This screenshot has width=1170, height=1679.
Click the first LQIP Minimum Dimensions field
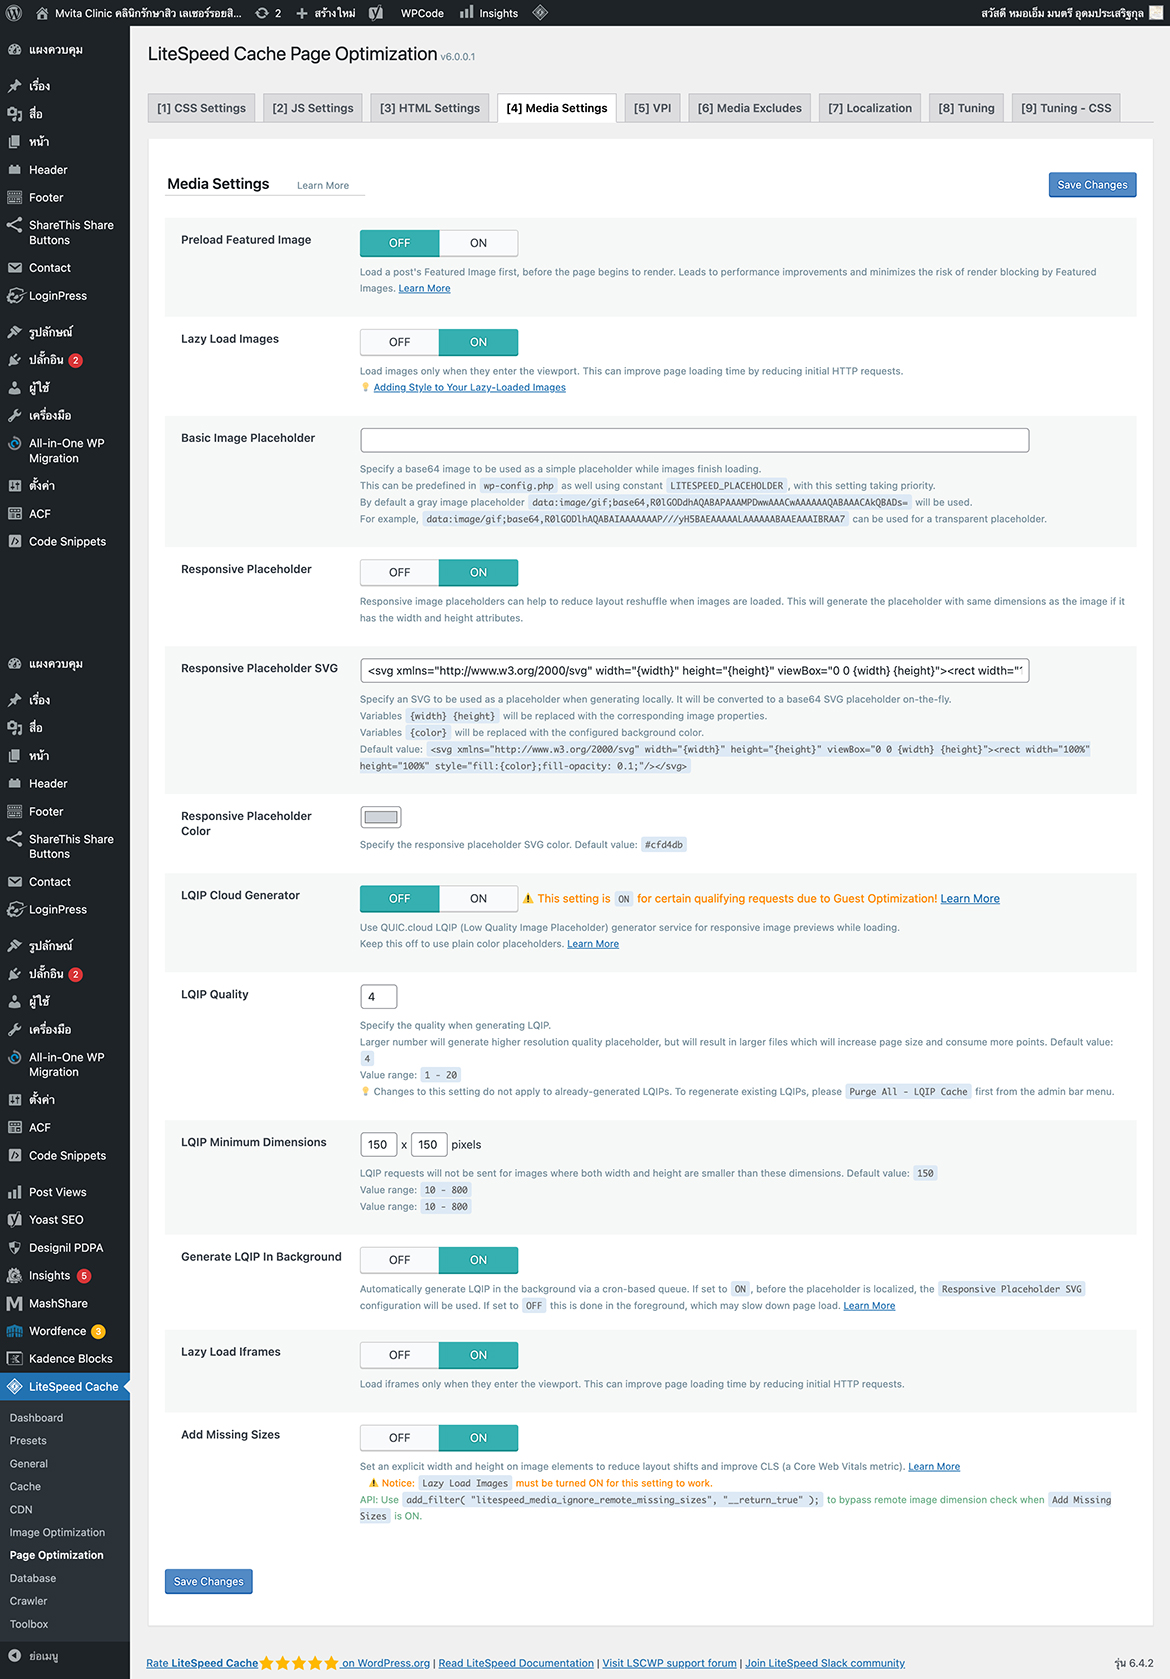point(378,1144)
